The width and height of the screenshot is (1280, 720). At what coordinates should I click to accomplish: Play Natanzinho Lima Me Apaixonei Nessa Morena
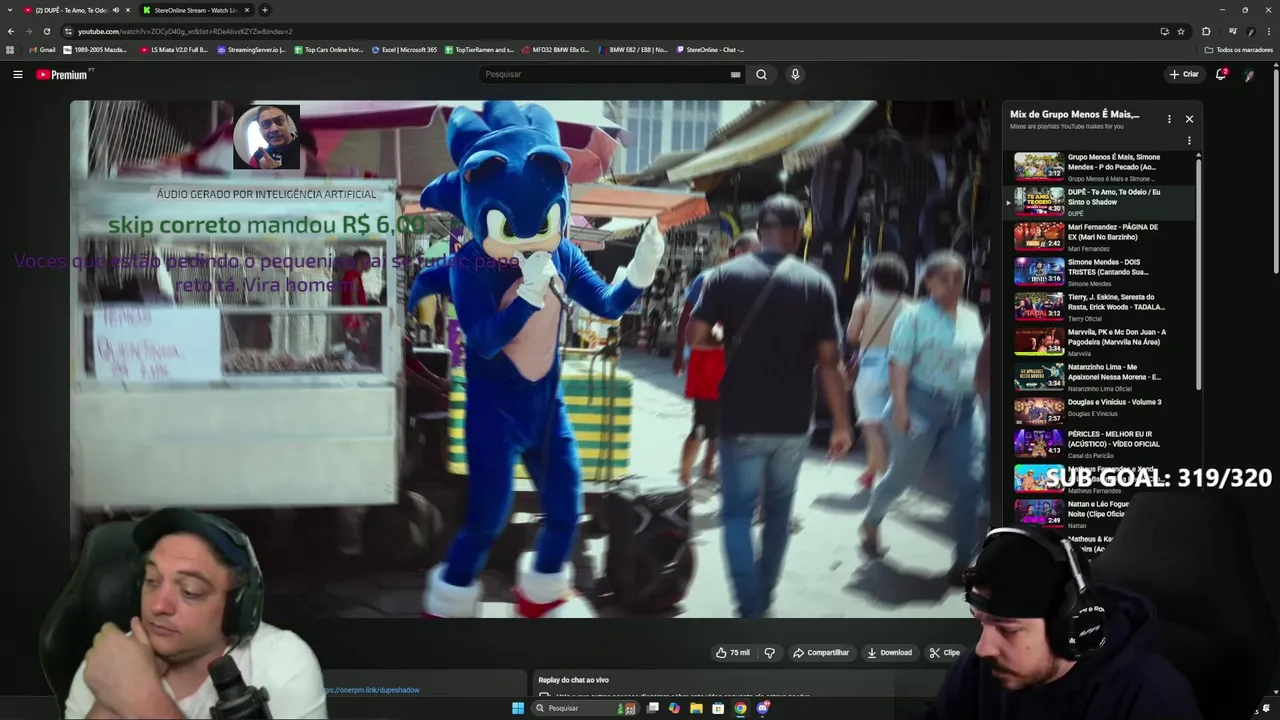pos(1100,377)
